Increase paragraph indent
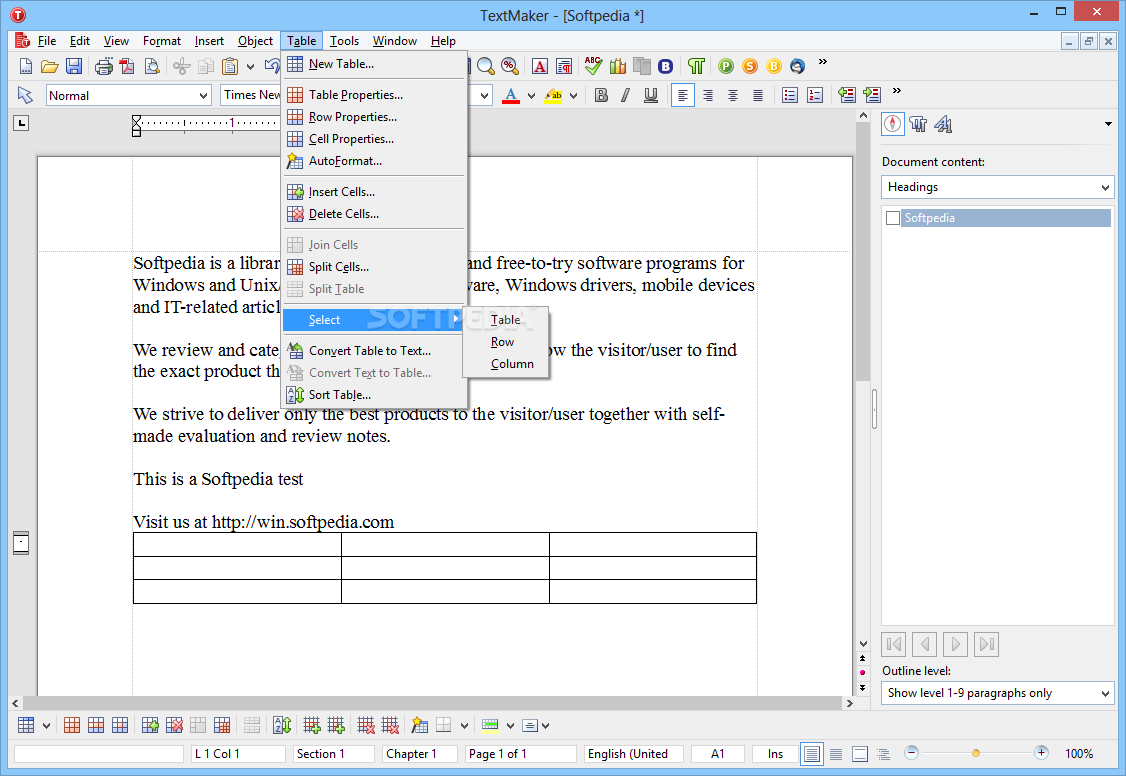Screen dimensions: 1126x776 click(x=872, y=95)
